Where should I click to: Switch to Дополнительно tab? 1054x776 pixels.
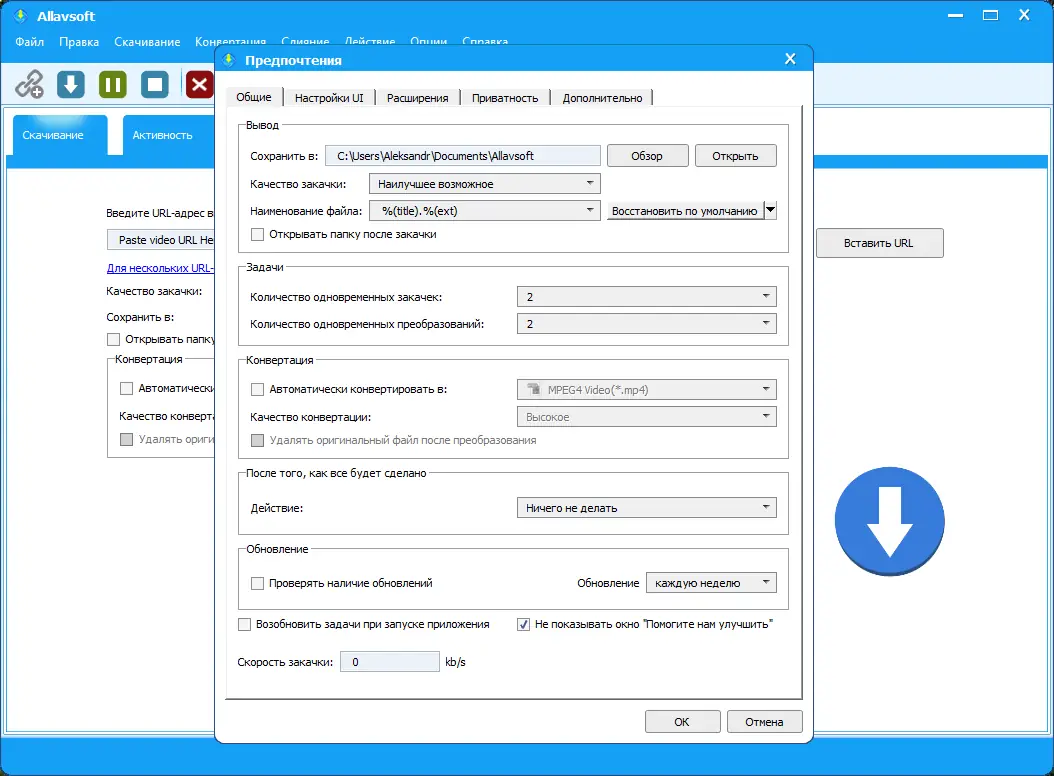(602, 98)
